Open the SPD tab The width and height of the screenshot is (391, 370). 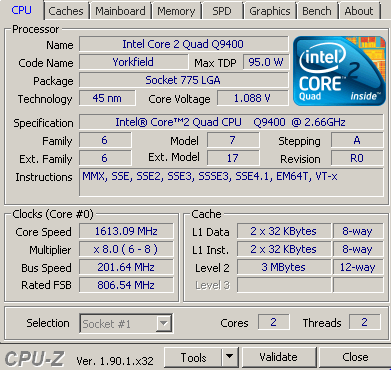pyautogui.click(x=222, y=11)
